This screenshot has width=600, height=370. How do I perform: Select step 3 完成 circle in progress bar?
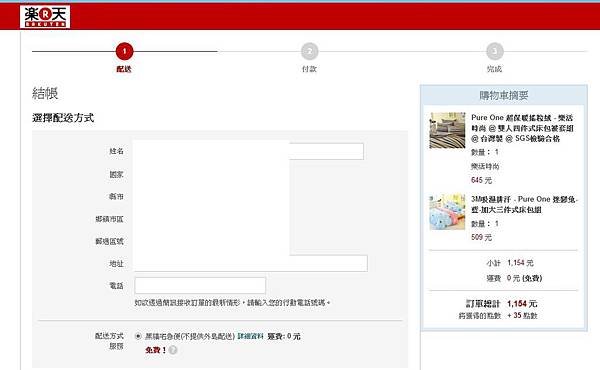[495, 51]
